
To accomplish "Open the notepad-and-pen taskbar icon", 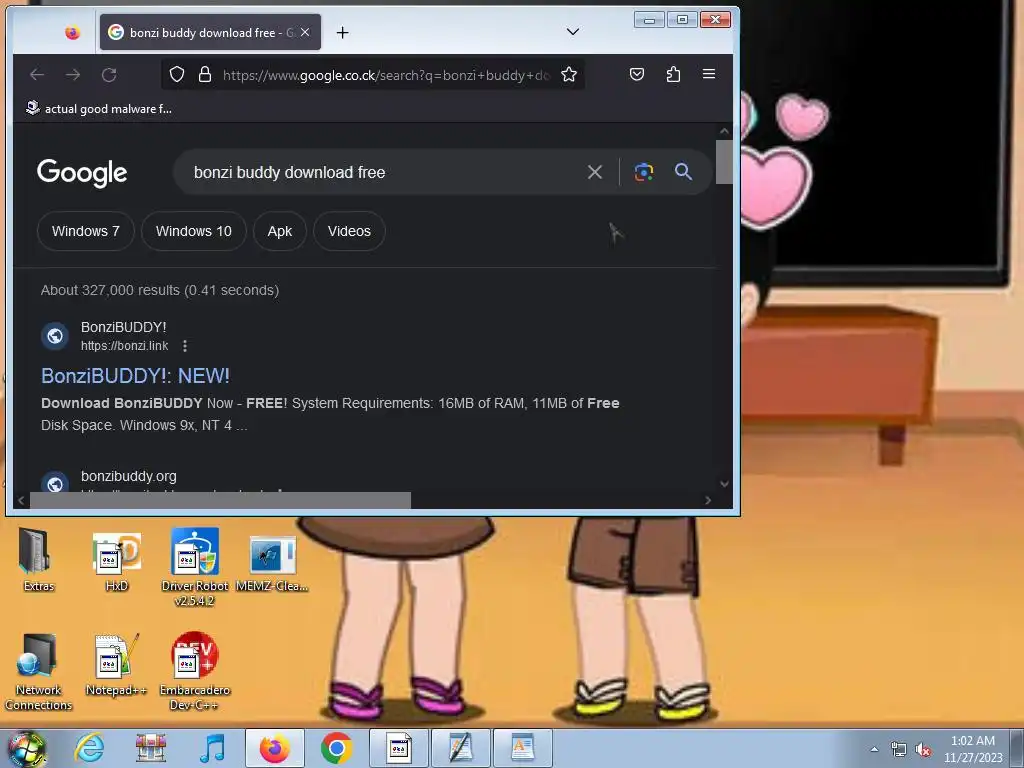I will tap(460, 748).
